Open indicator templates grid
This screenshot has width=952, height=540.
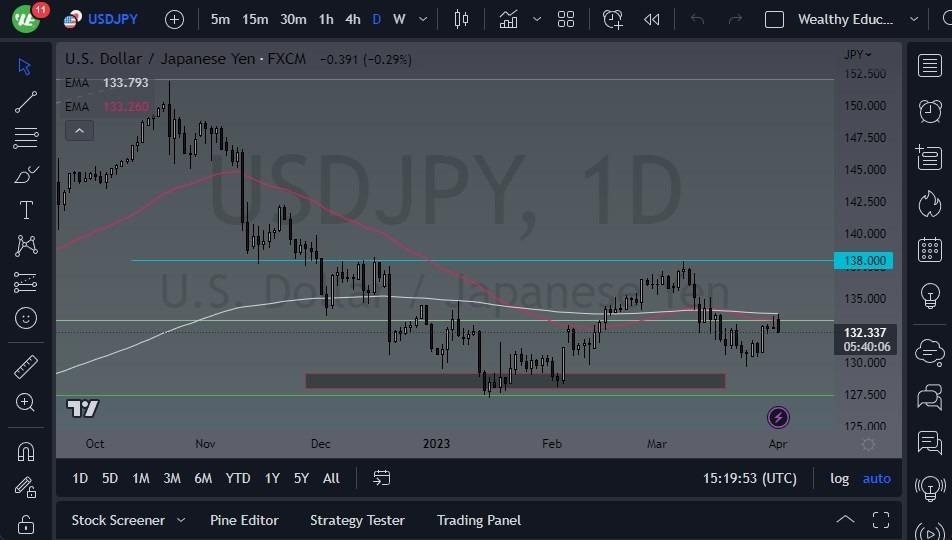566,19
